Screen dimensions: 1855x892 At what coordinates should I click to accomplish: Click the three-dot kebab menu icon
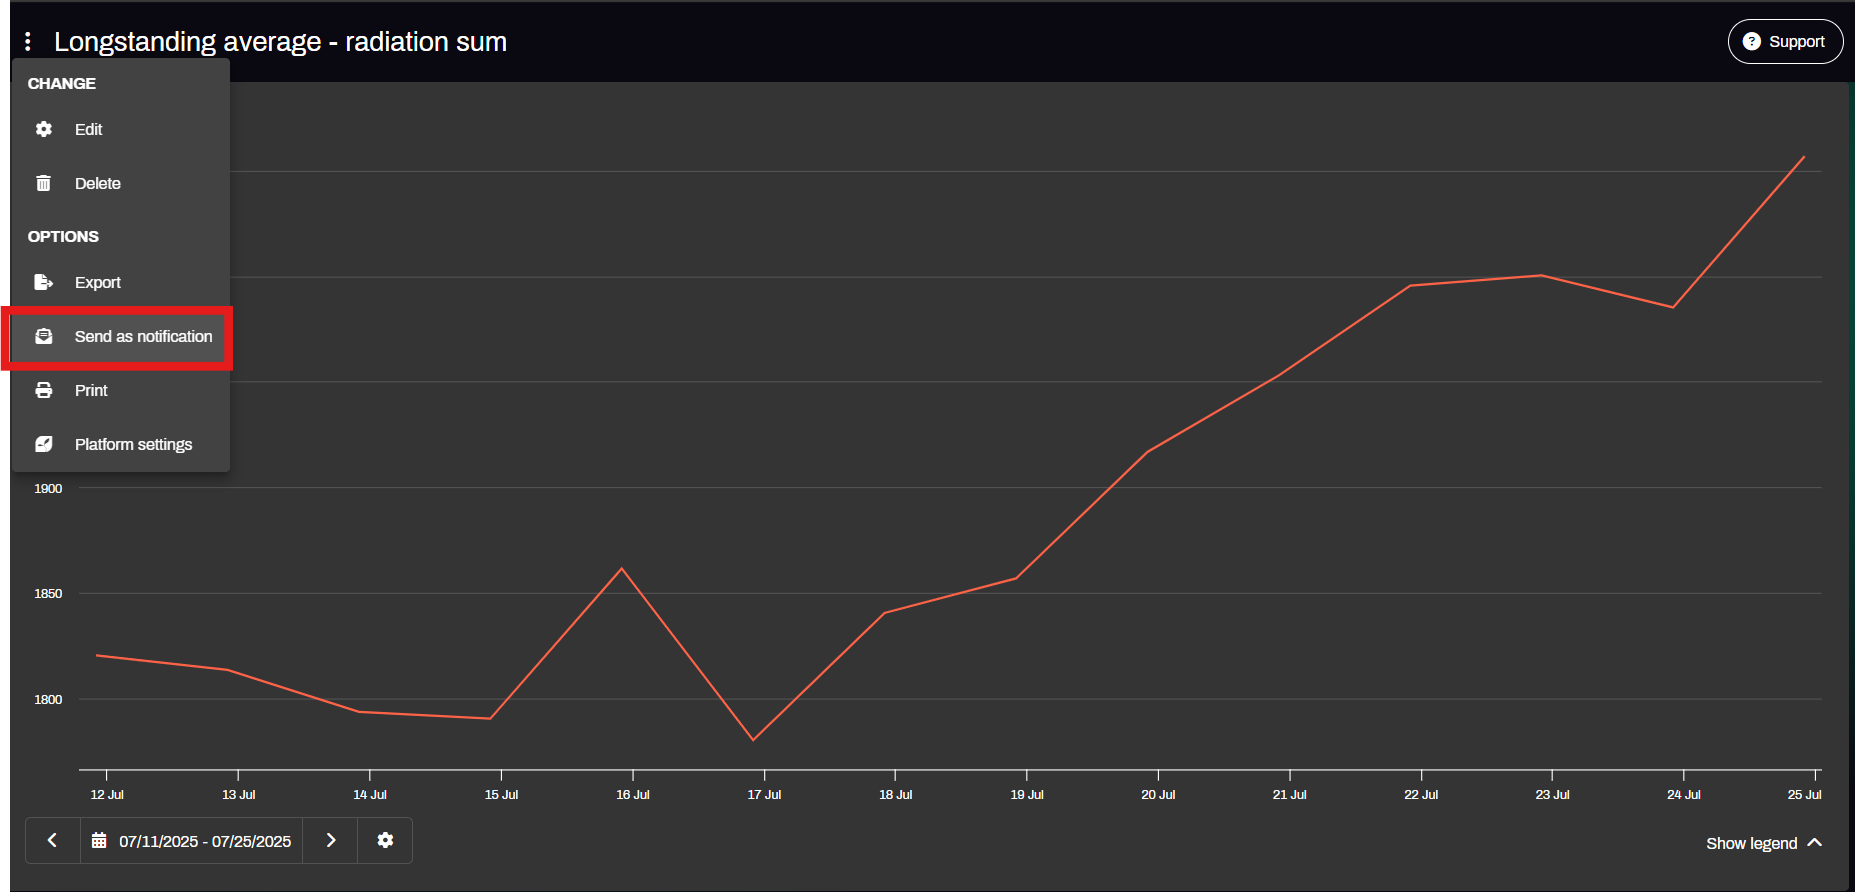click(x=28, y=41)
